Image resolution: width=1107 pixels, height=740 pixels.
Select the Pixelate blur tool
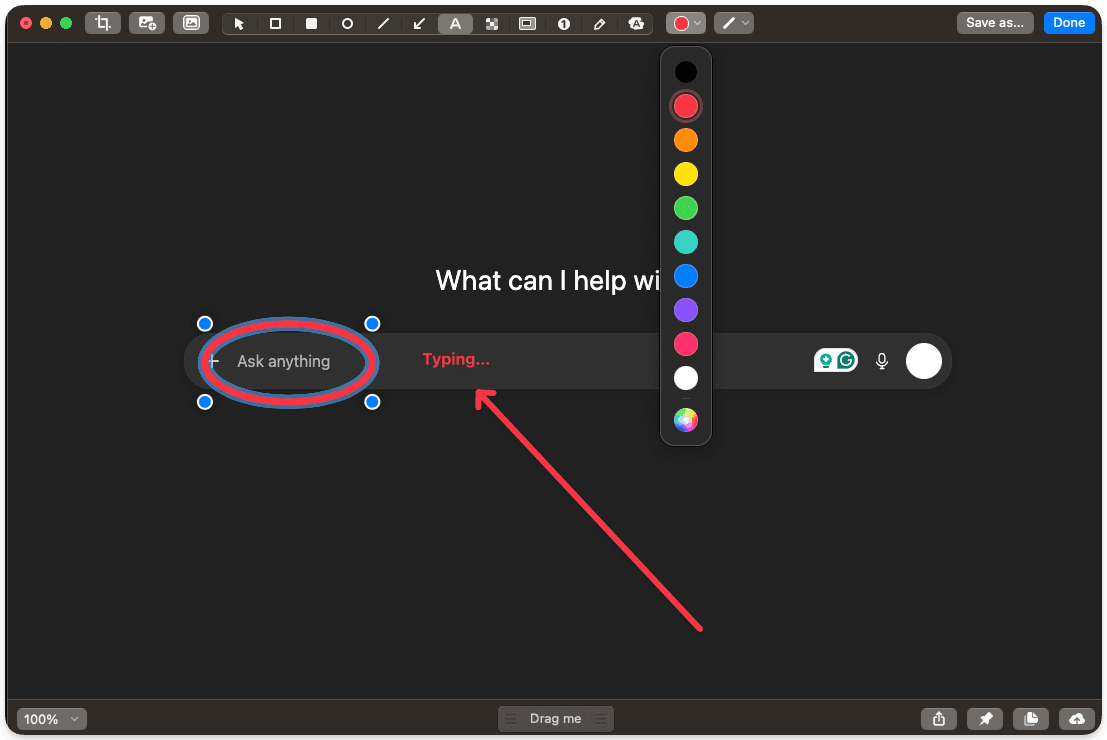[x=491, y=22]
